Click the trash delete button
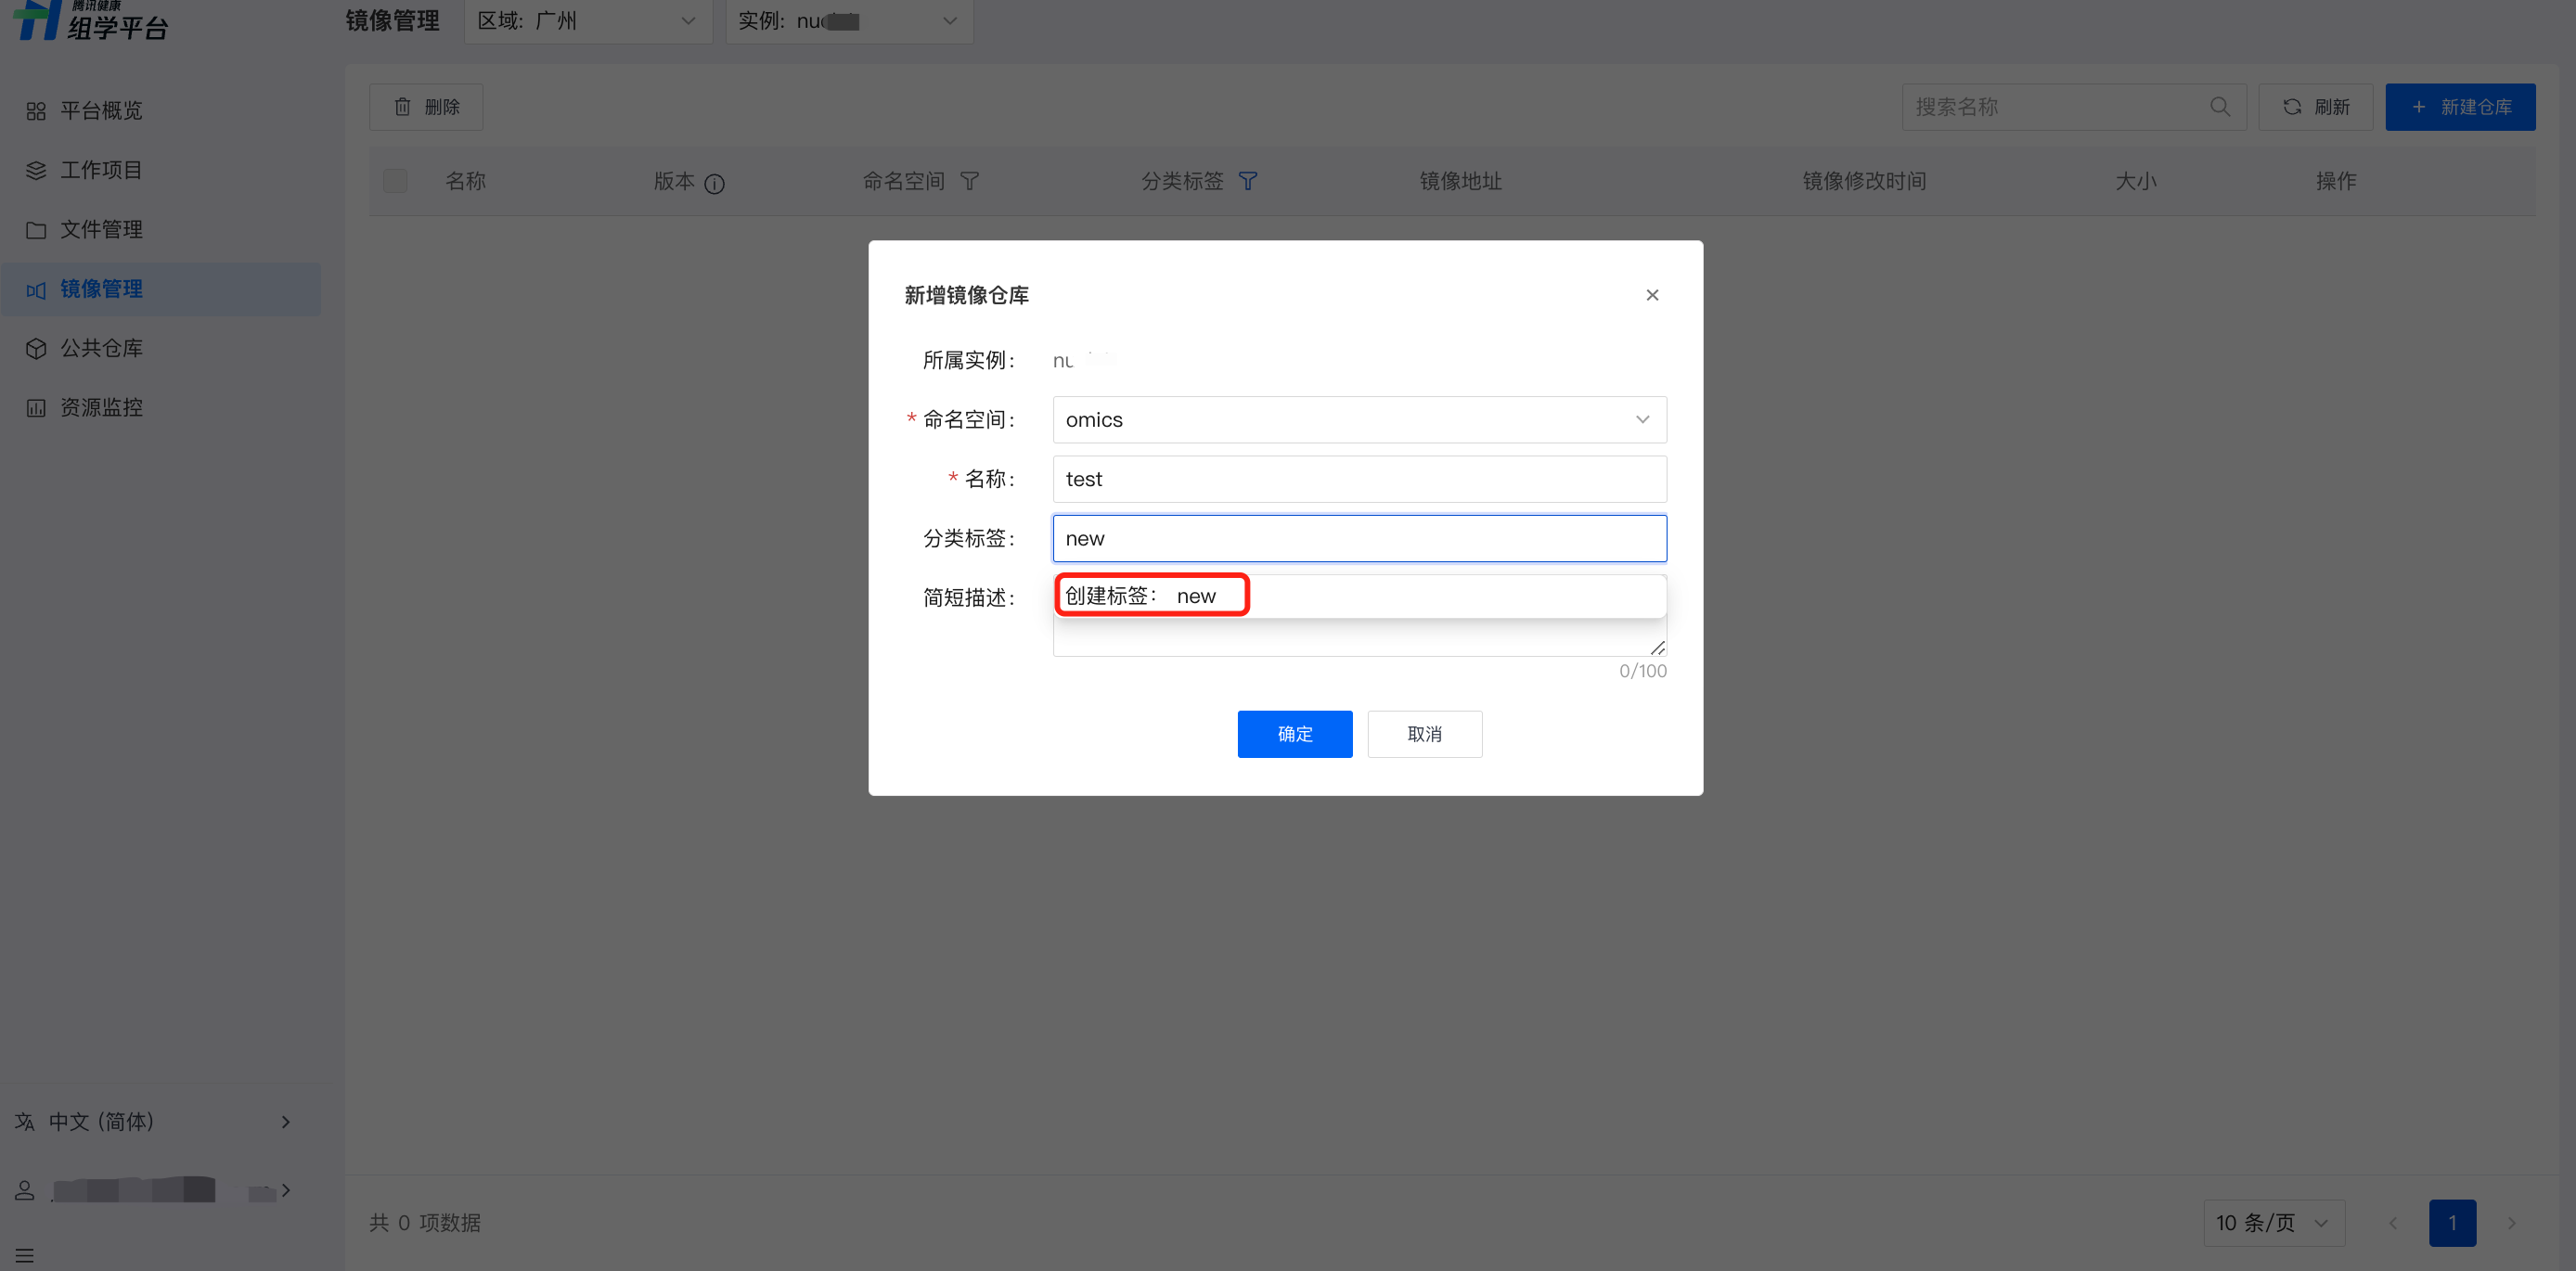The image size is (2576, 1271). click(426, 107)
